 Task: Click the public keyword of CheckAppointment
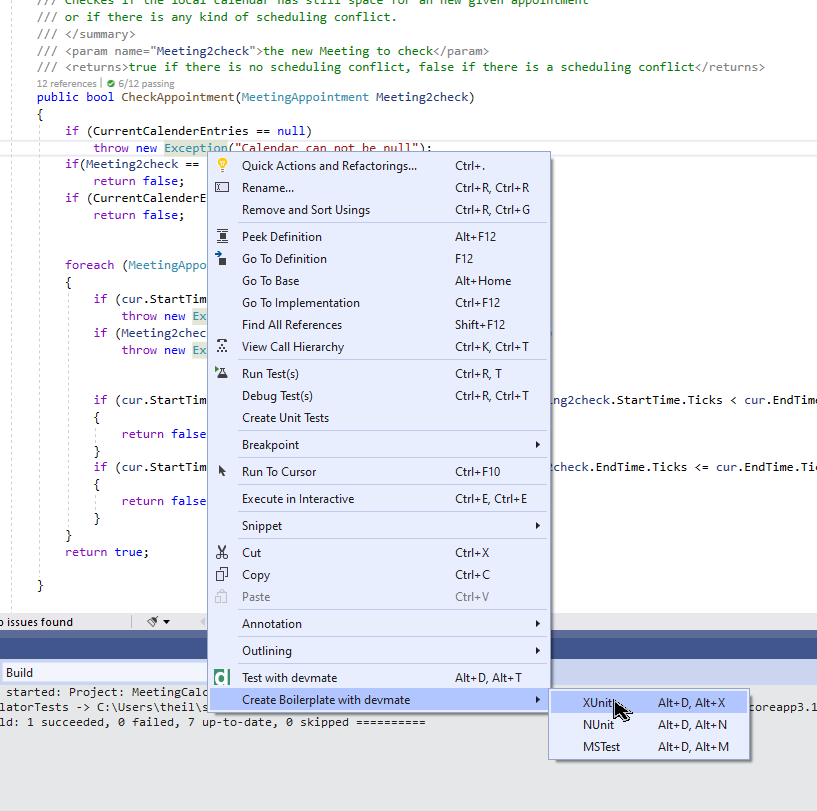point(57,97)
